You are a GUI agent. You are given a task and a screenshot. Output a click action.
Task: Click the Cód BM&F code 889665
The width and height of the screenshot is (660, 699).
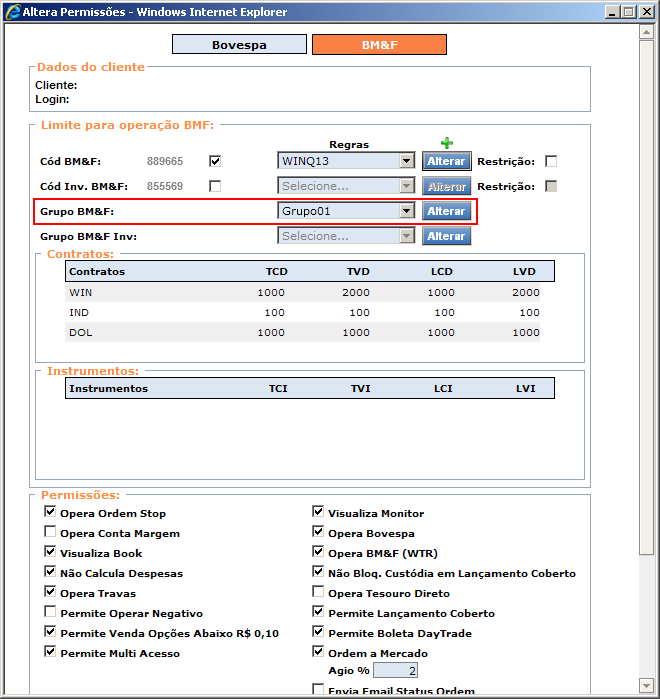point(165,161)
